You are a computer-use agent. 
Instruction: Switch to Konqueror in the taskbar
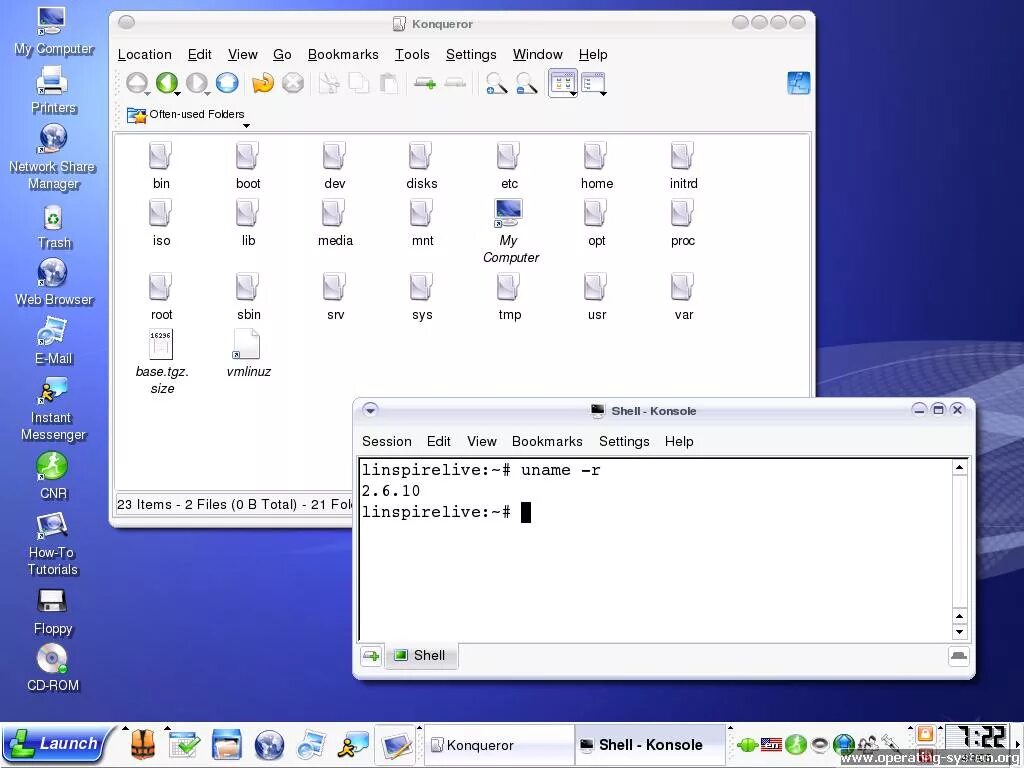coord(500,745)
